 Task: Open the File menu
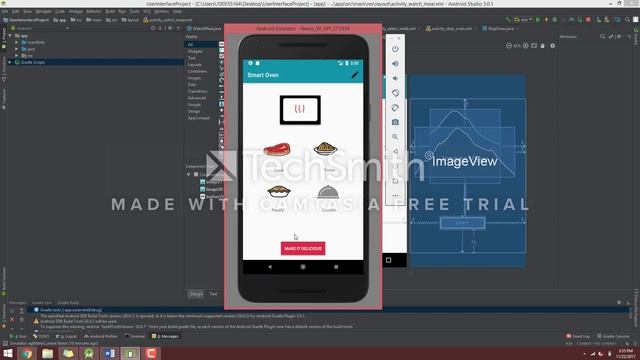(5, 11)
